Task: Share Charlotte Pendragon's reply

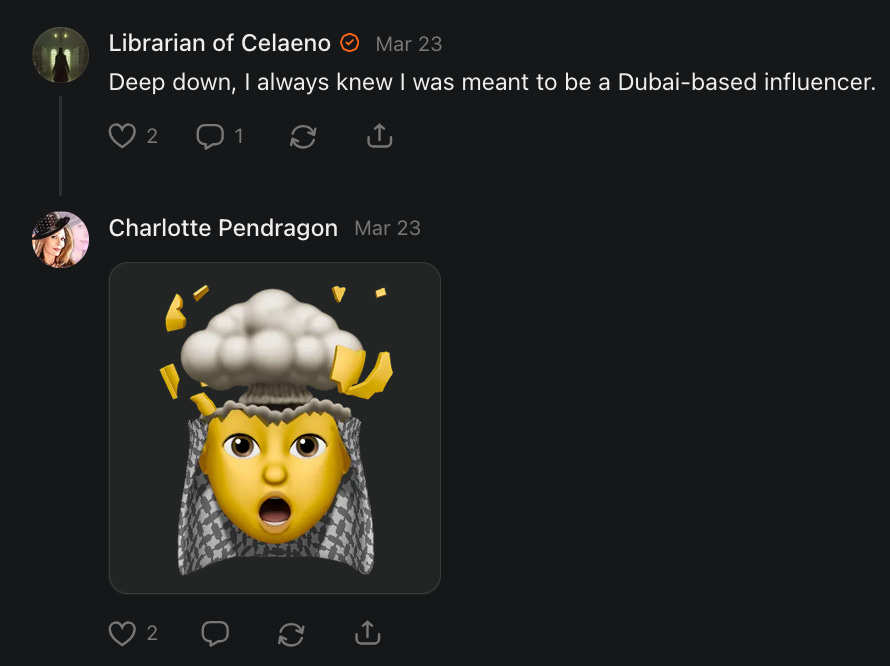Action: (x=368, y=633)
